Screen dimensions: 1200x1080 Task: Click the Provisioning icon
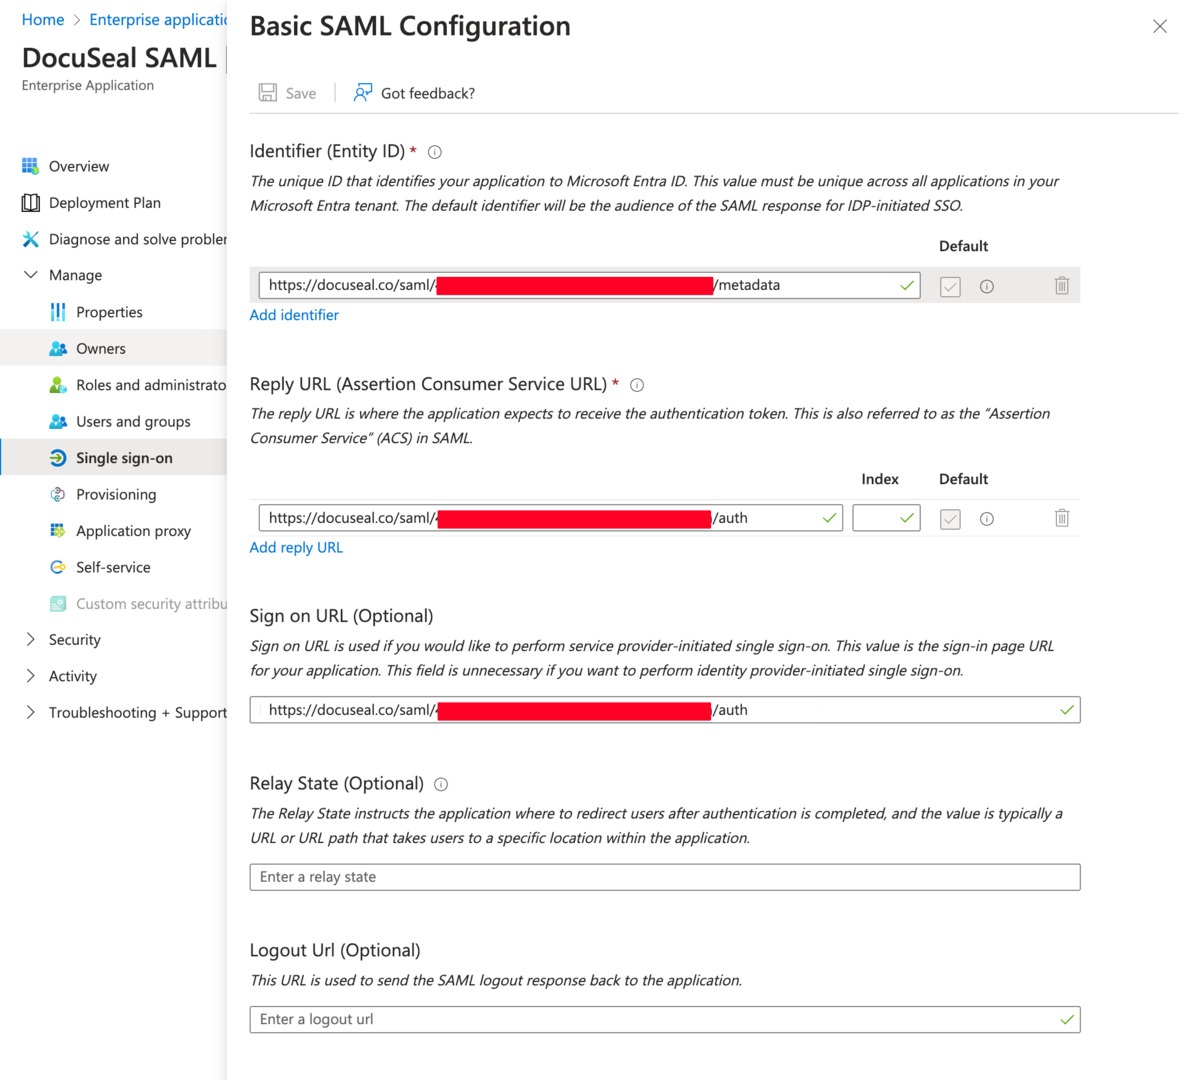pyautogui.click(x=58, y=494)
